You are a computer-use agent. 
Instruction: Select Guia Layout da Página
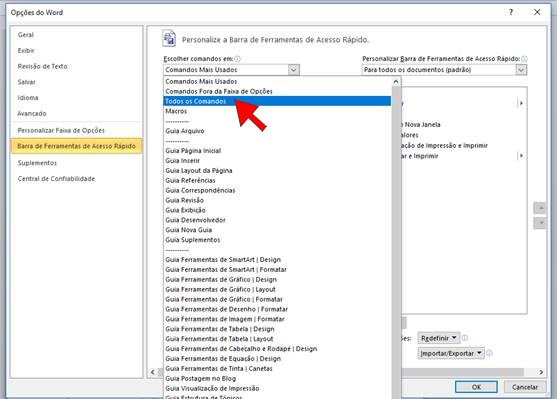point(277,171)
